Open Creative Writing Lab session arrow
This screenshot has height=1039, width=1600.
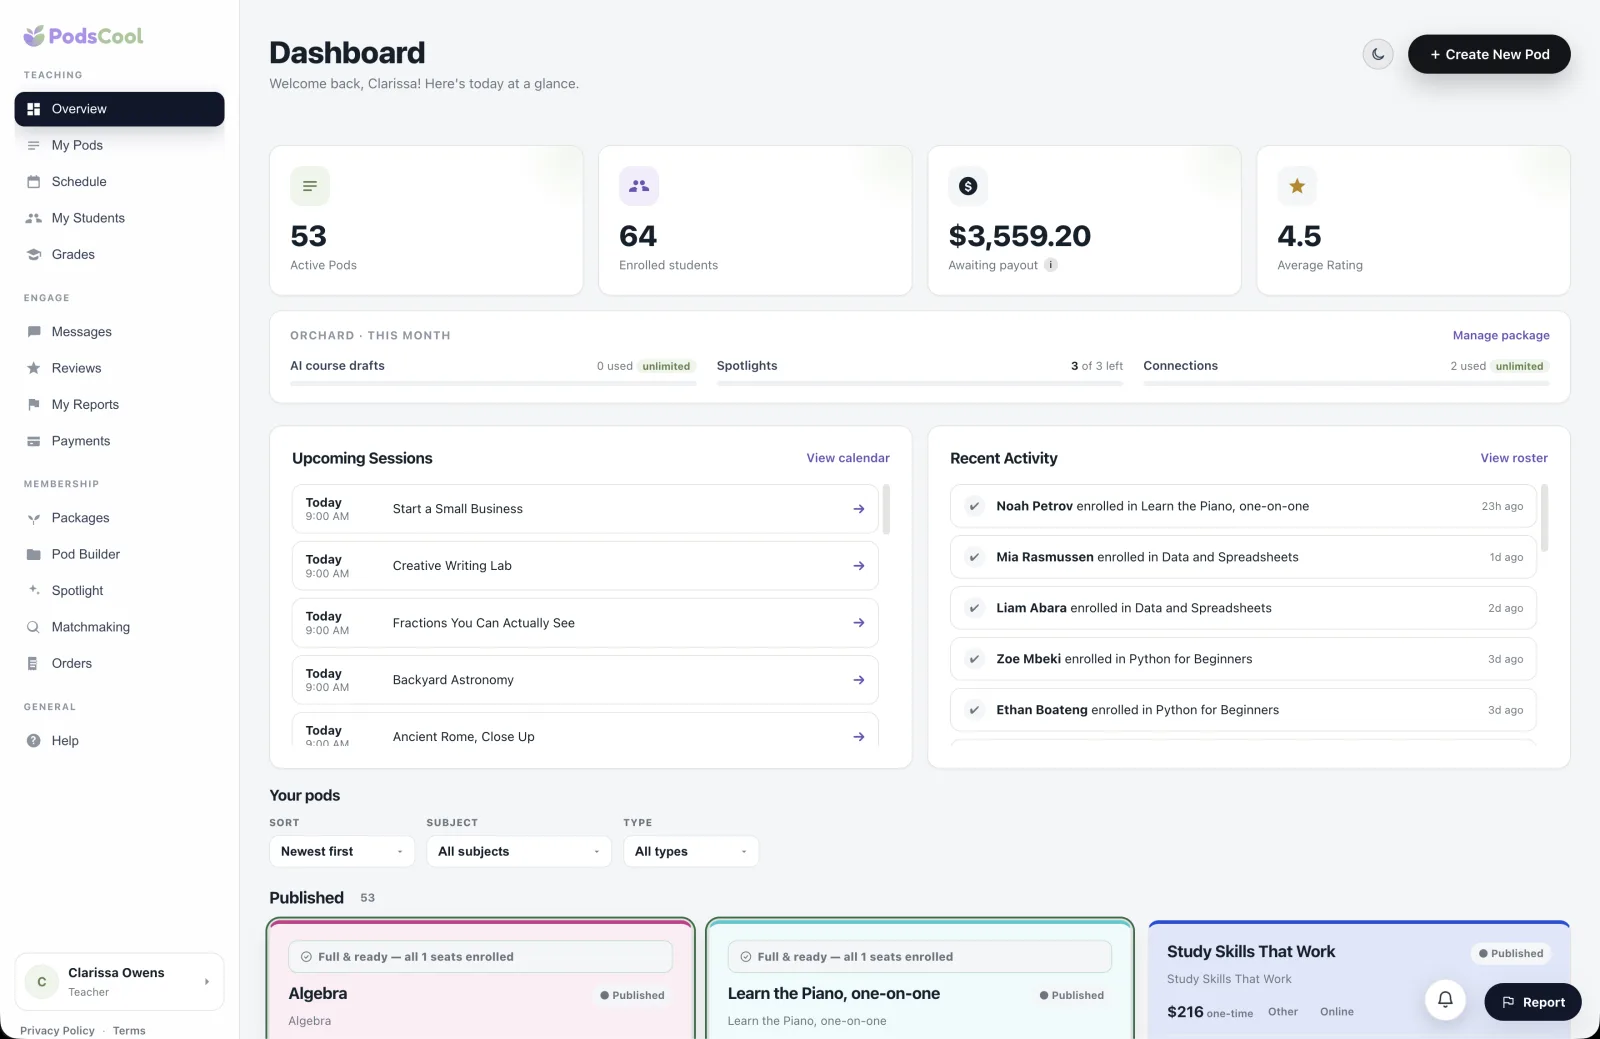tap(859, 566)
